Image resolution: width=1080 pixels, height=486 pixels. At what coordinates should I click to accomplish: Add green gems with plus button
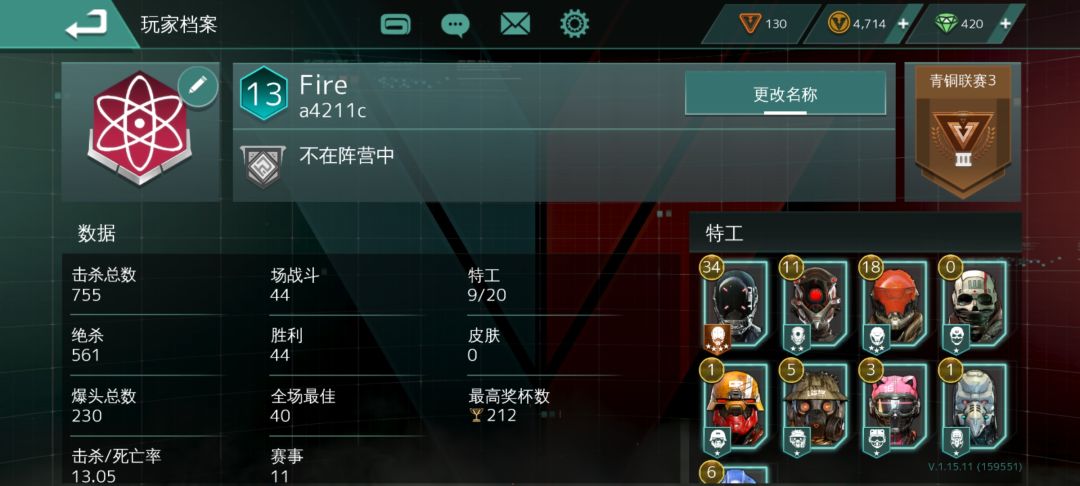pos(1005,24)
